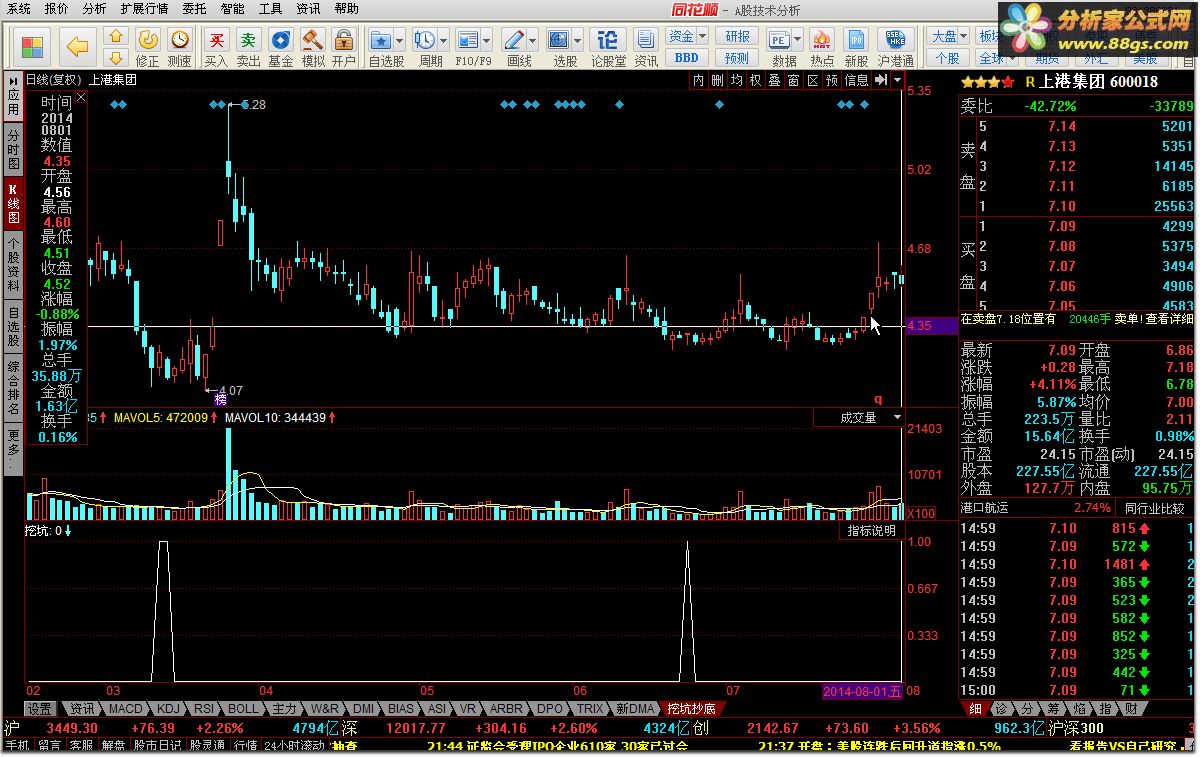Expand the 周期 dropdown arrow
The image size is (1200, 757).
pyautogui.click(x=444, y=41)
